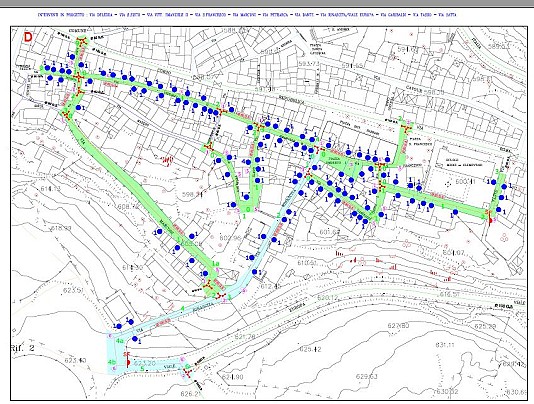Click the elevation marker 629.53
The height and width of the screenshot is (404, 534).
pos(367,376)
